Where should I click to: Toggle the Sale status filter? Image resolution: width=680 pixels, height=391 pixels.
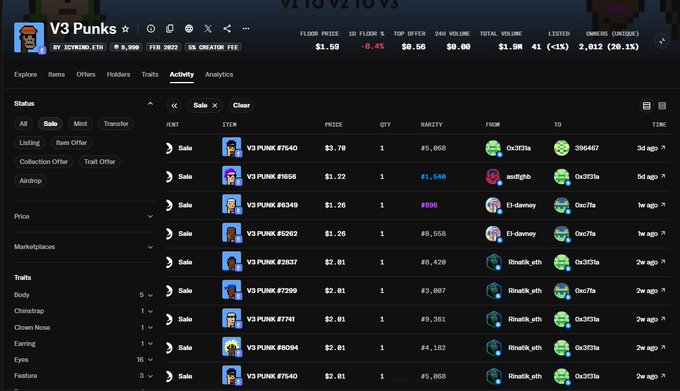50,124
